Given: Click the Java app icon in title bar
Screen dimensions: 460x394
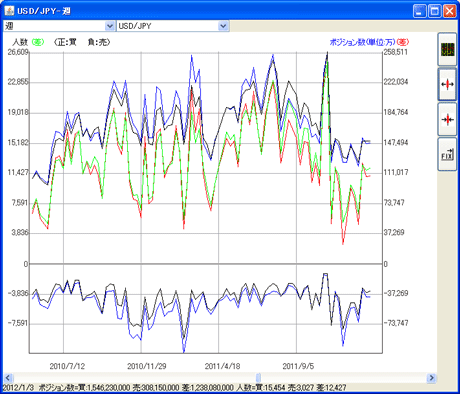Looking at the screenshot, I should coord(9,11).
